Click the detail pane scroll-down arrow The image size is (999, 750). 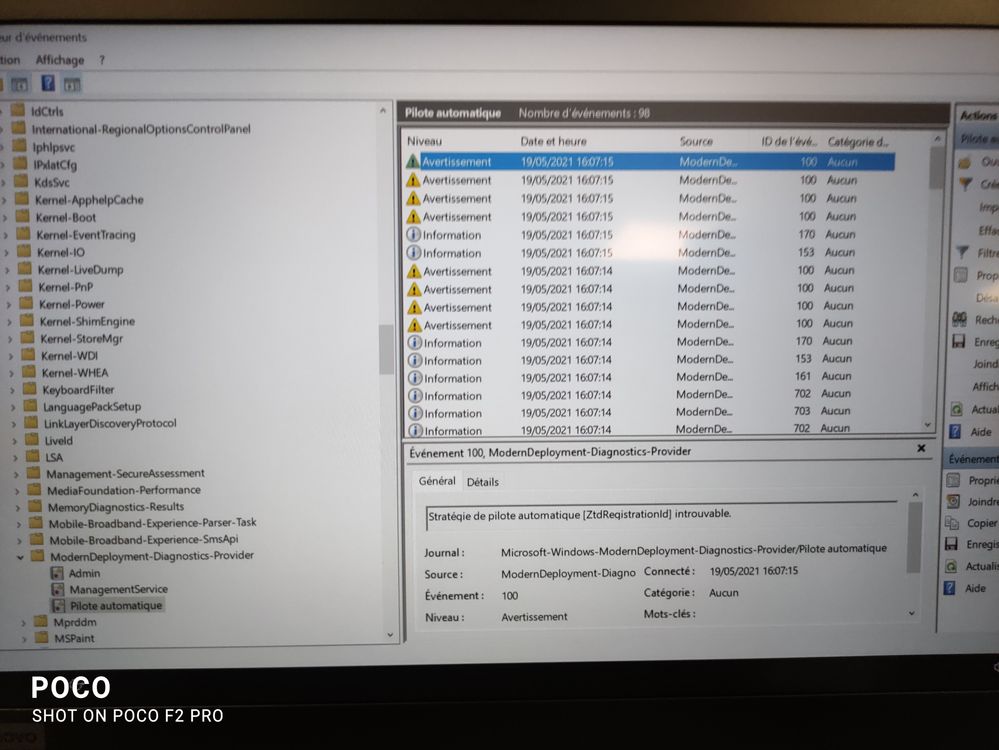click(x=912, y=613)
